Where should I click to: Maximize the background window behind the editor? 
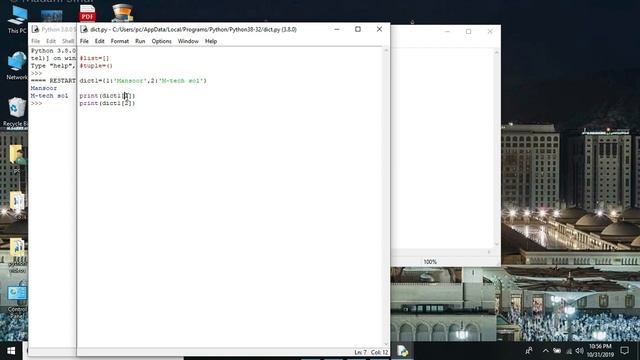click(x=469, y=31)
